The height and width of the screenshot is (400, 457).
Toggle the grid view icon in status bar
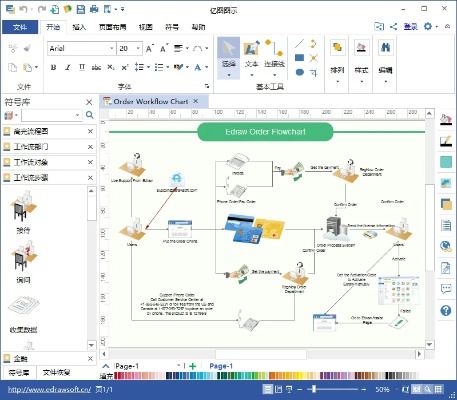pos(438,389)
